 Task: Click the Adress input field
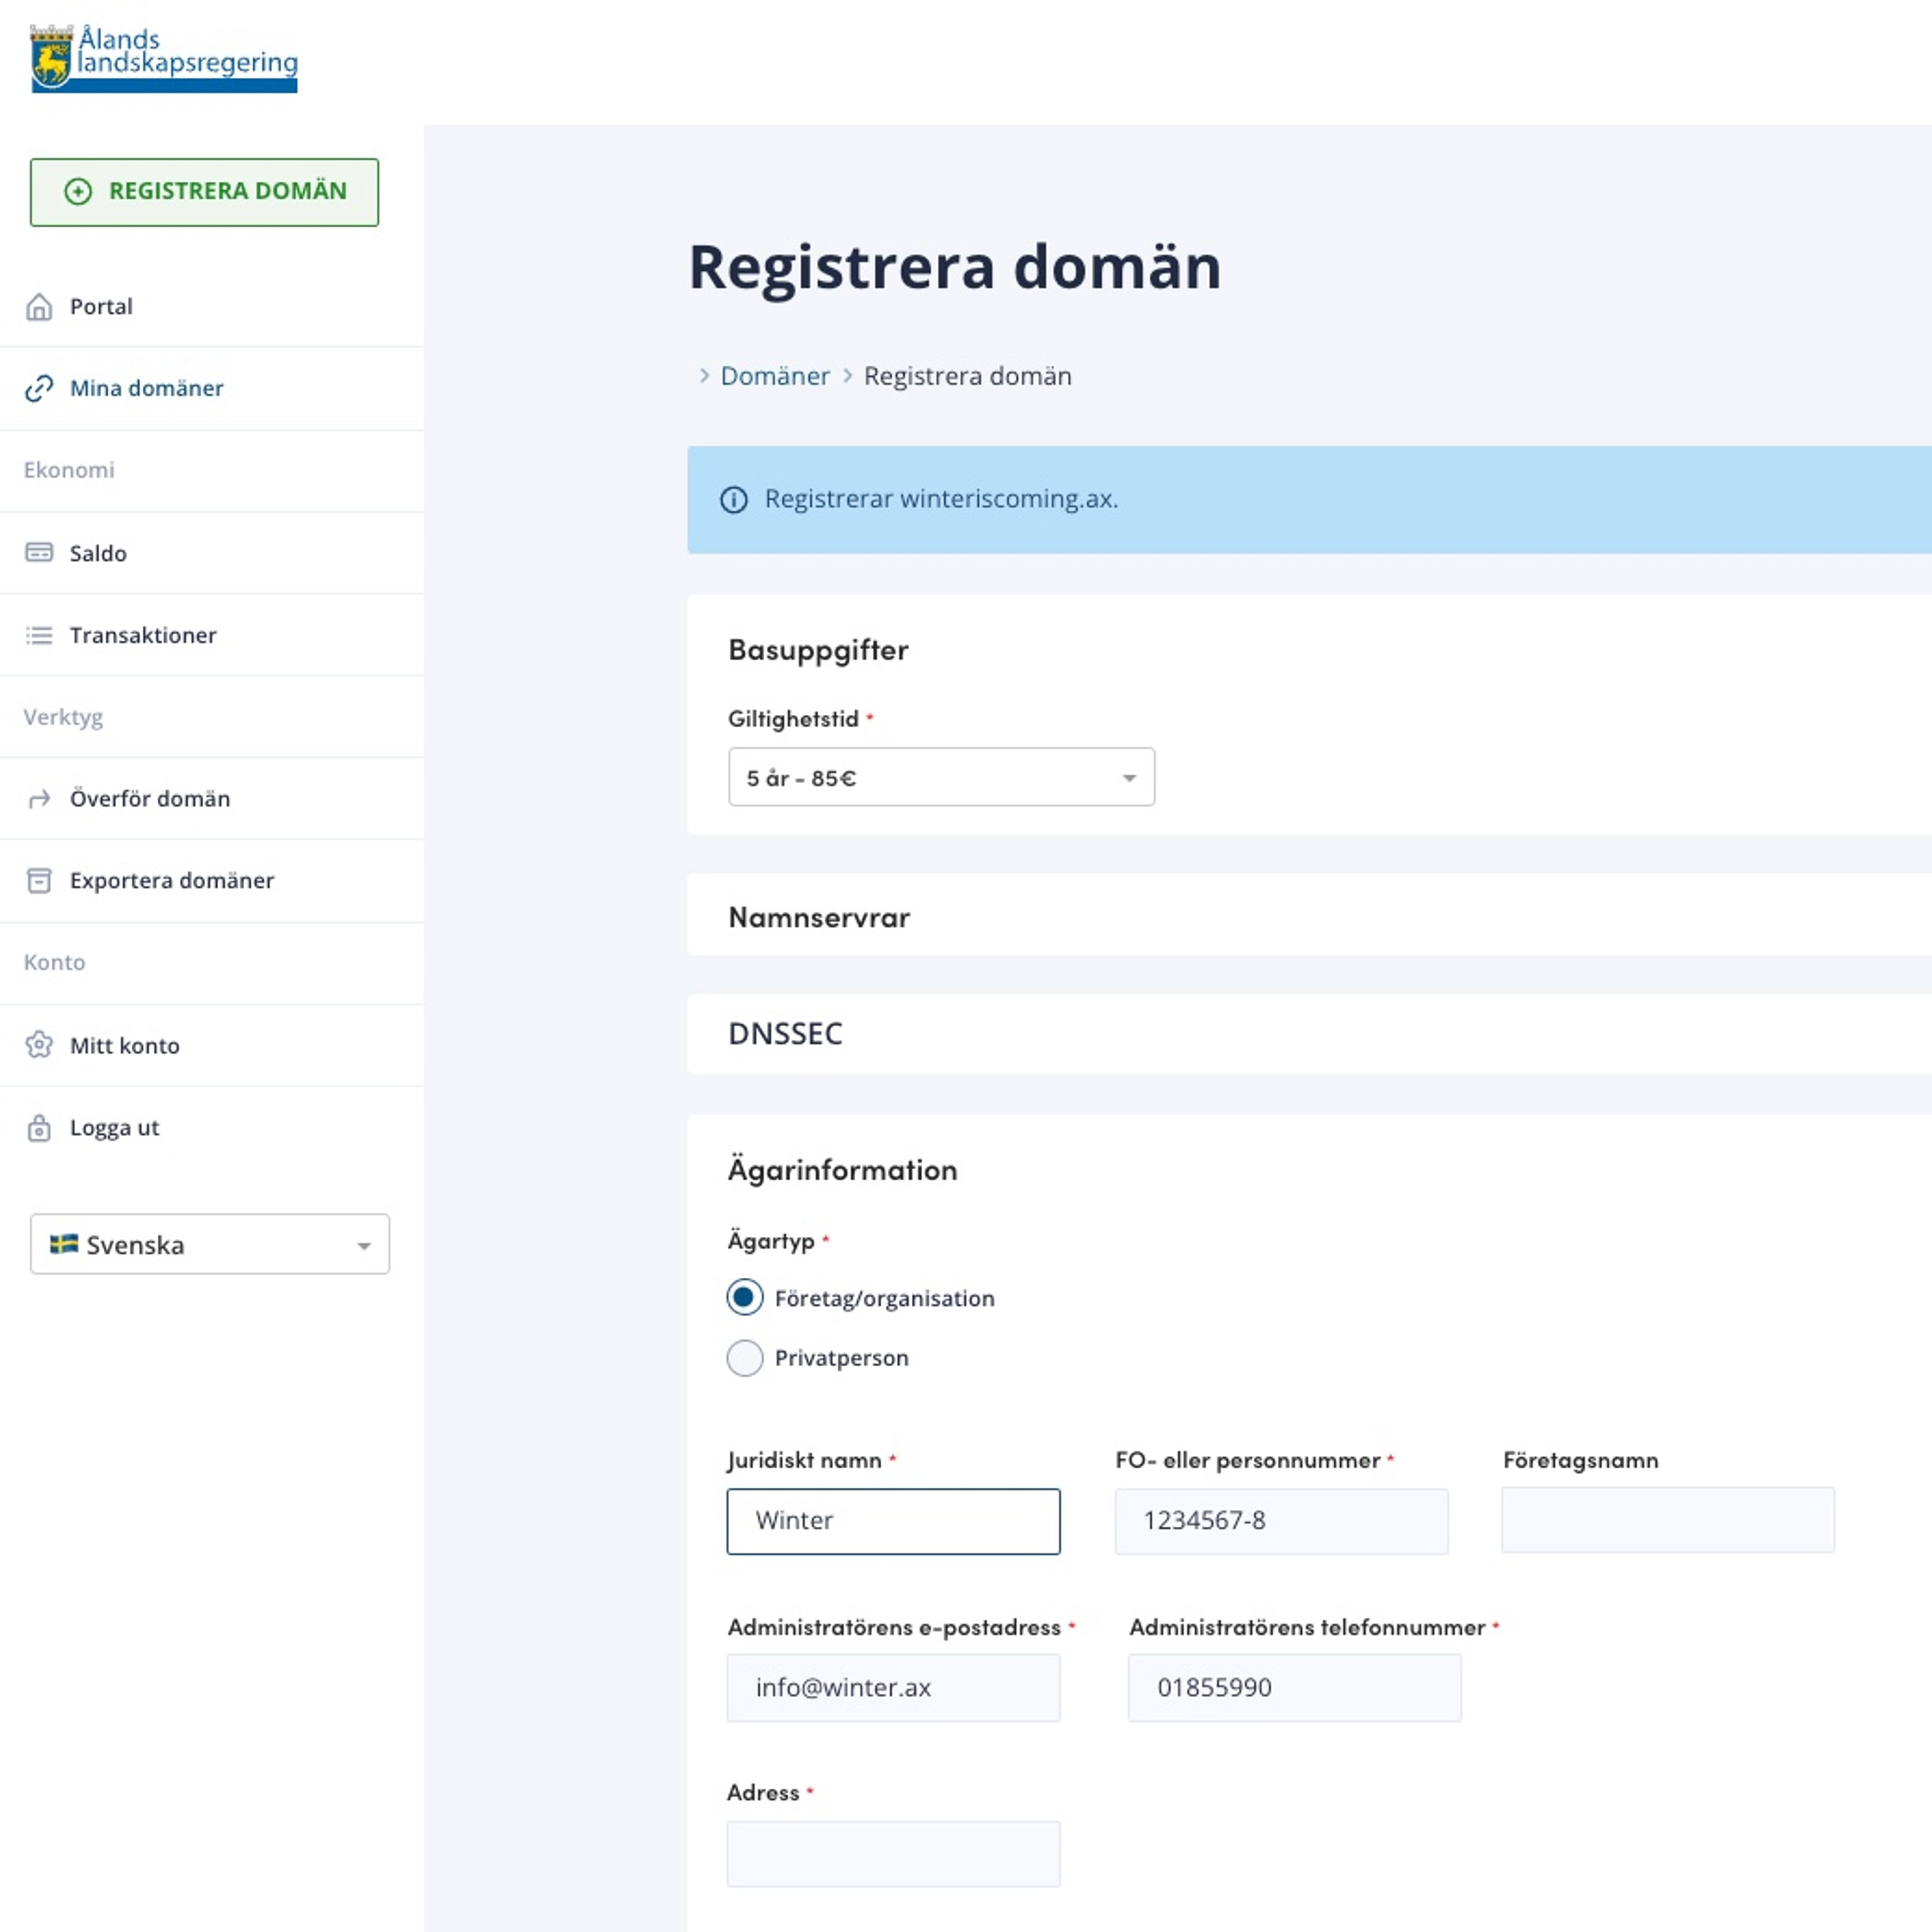pos(893,1854)
